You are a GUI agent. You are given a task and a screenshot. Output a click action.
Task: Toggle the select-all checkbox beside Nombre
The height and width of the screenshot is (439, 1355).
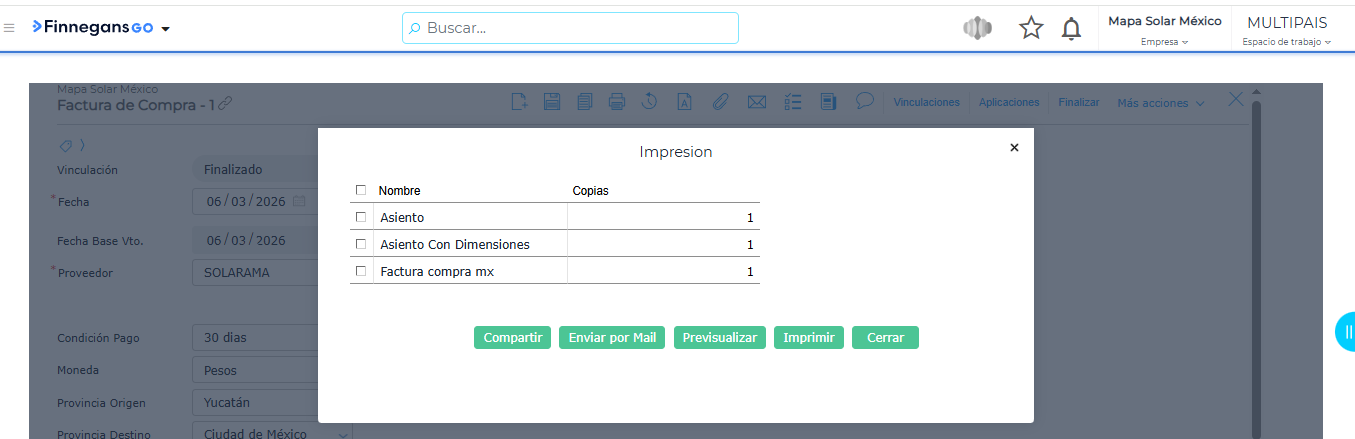click(x=361, y=190)
